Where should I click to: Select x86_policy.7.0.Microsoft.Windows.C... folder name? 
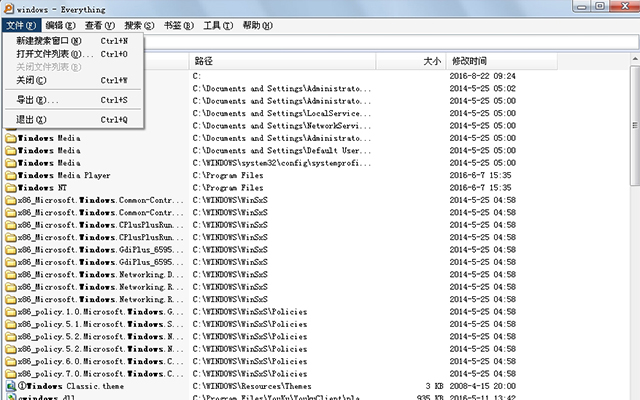pyautogui.click(x=100, y=374)
